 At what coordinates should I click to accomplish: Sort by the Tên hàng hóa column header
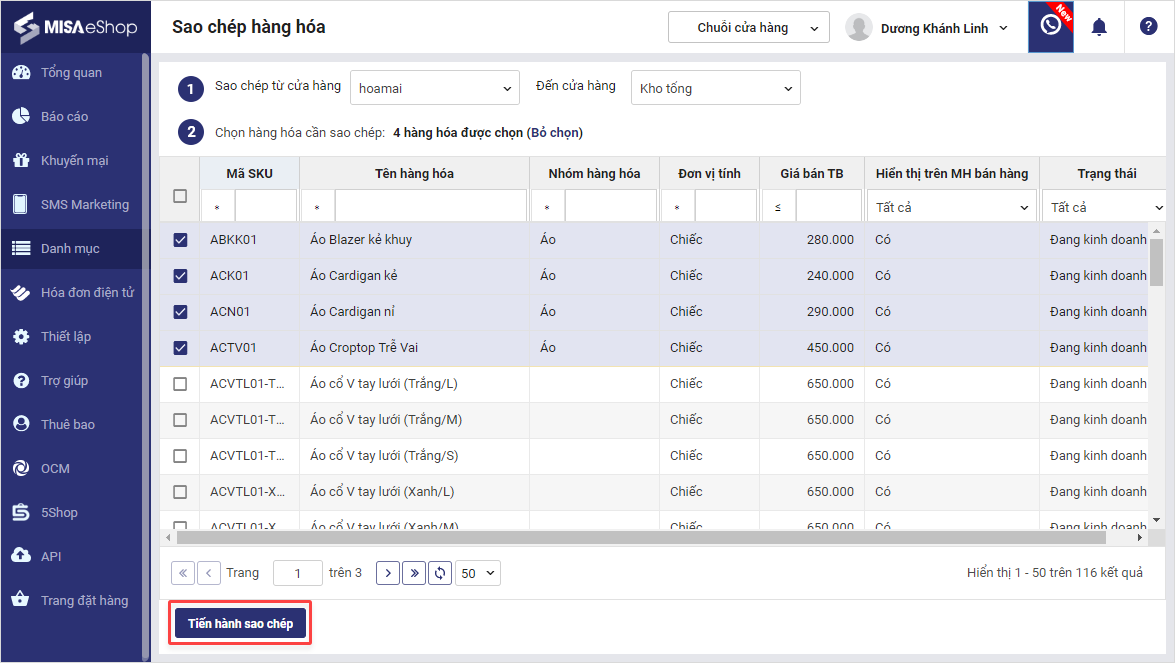(414, 174)
